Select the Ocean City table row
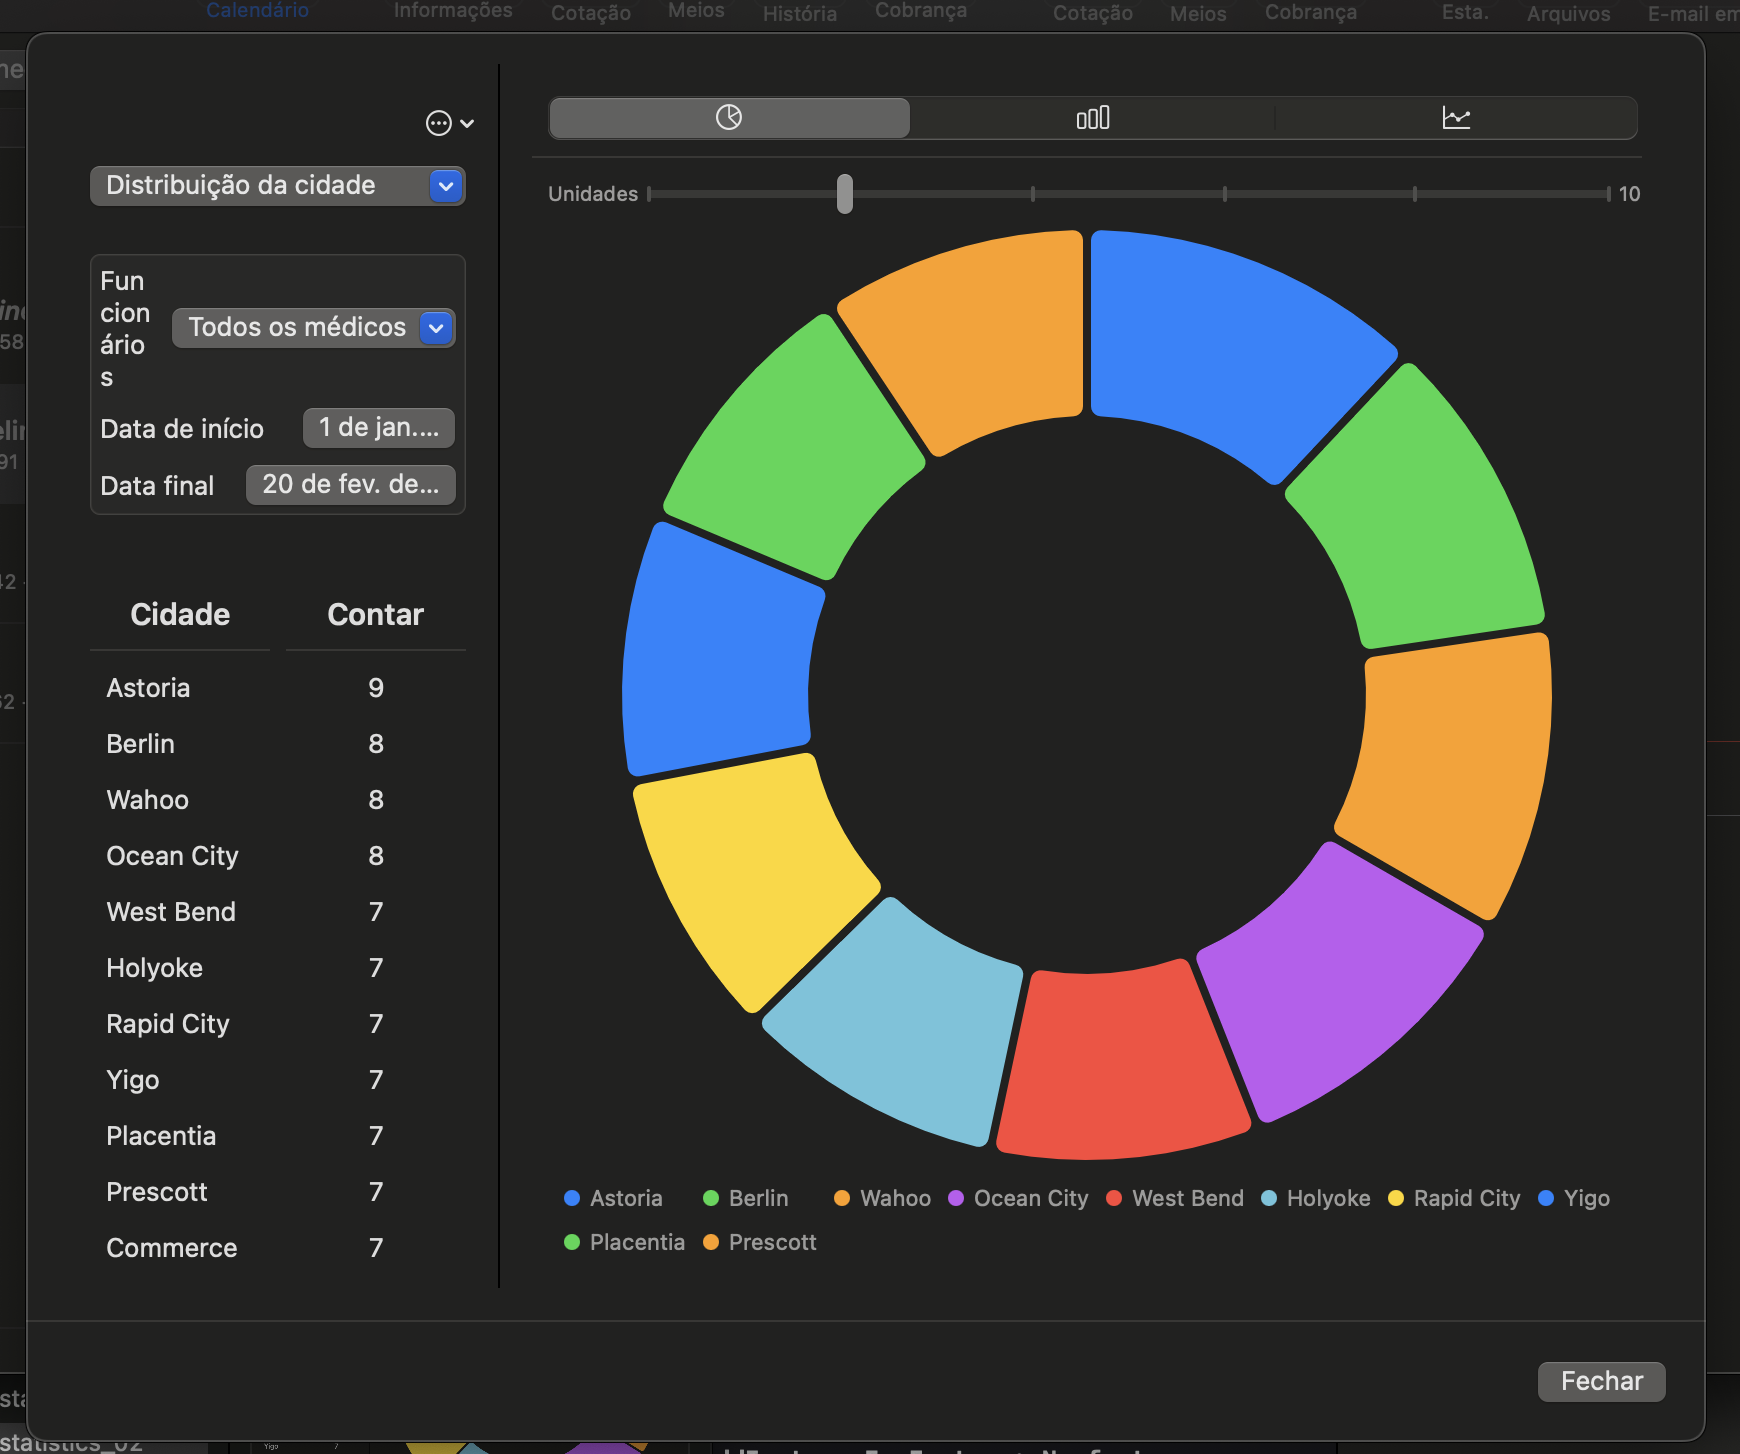 pos(277,856)
